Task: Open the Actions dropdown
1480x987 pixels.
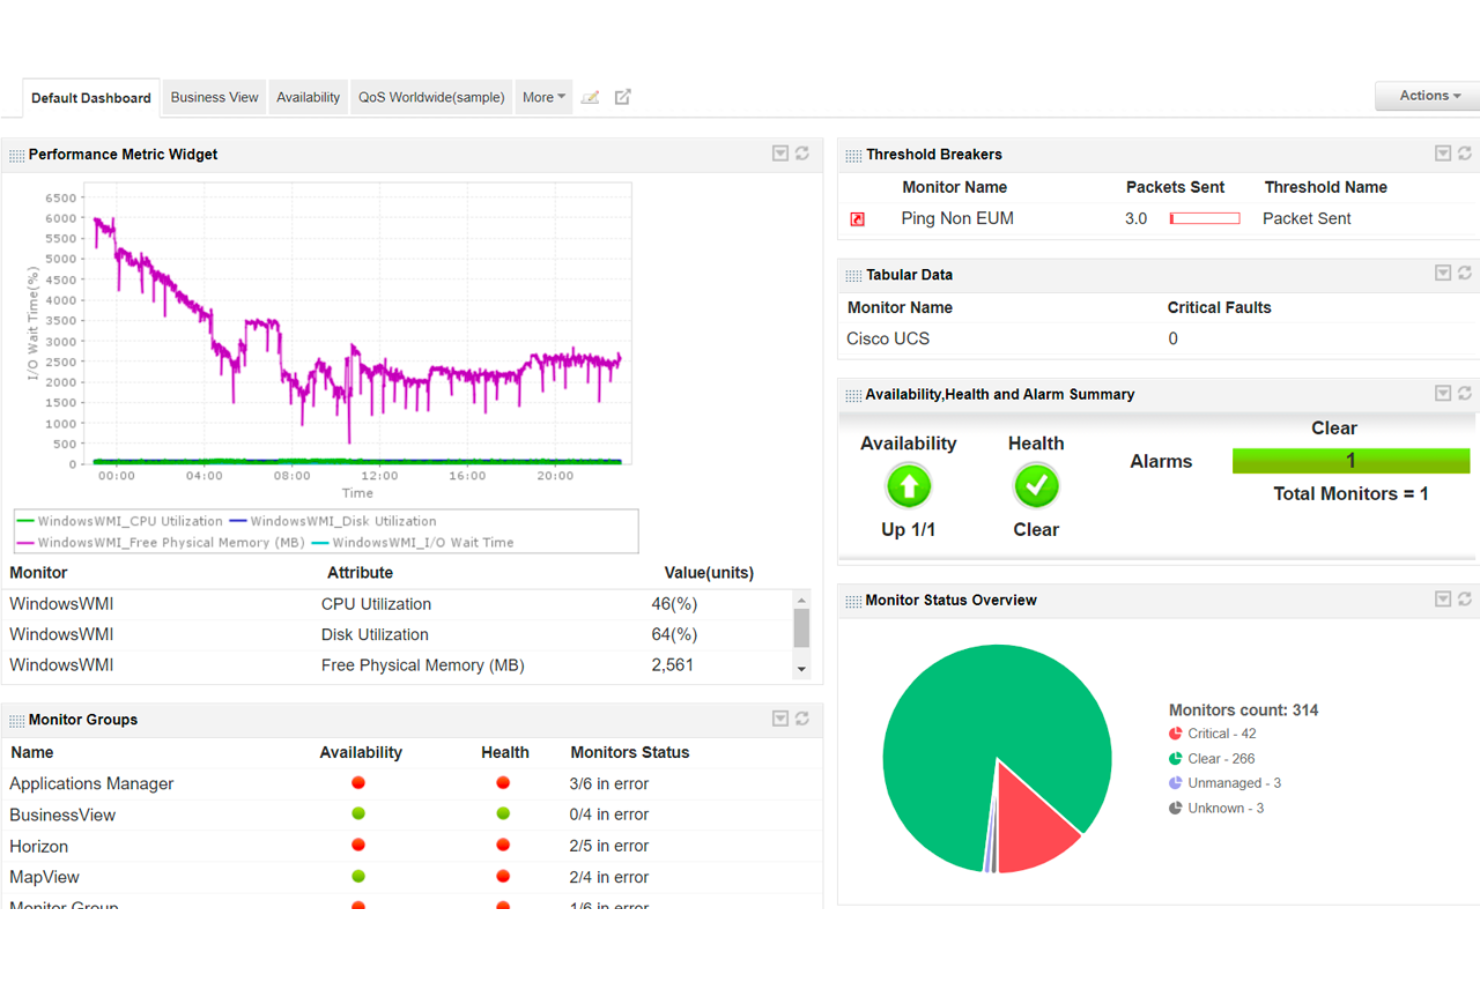Action: point(1425,95)
